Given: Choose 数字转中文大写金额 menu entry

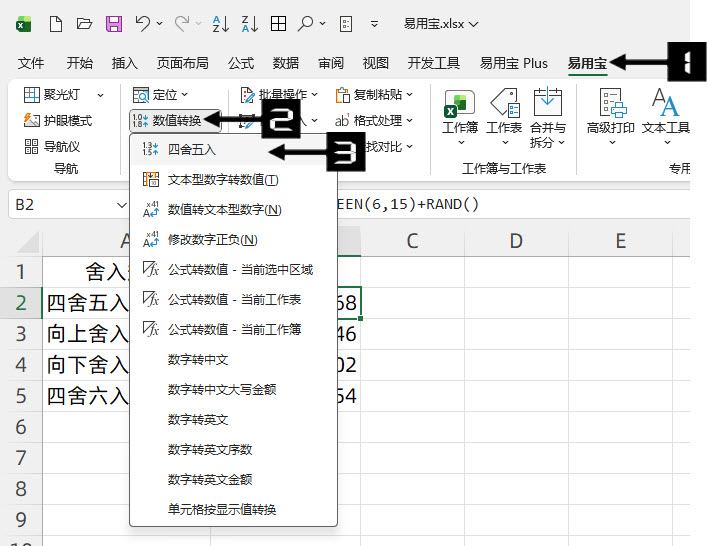Looking at the screenshot, I should pos(221,389).
